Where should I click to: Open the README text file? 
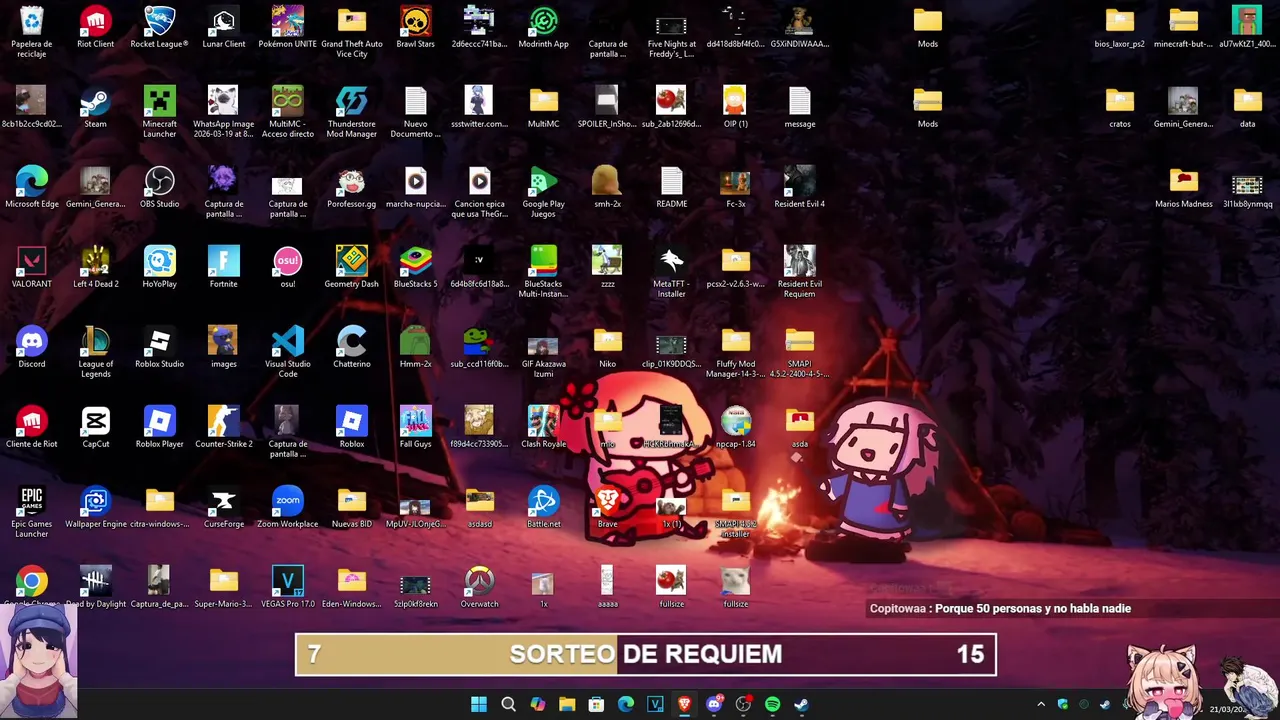[x=671, y=187]
